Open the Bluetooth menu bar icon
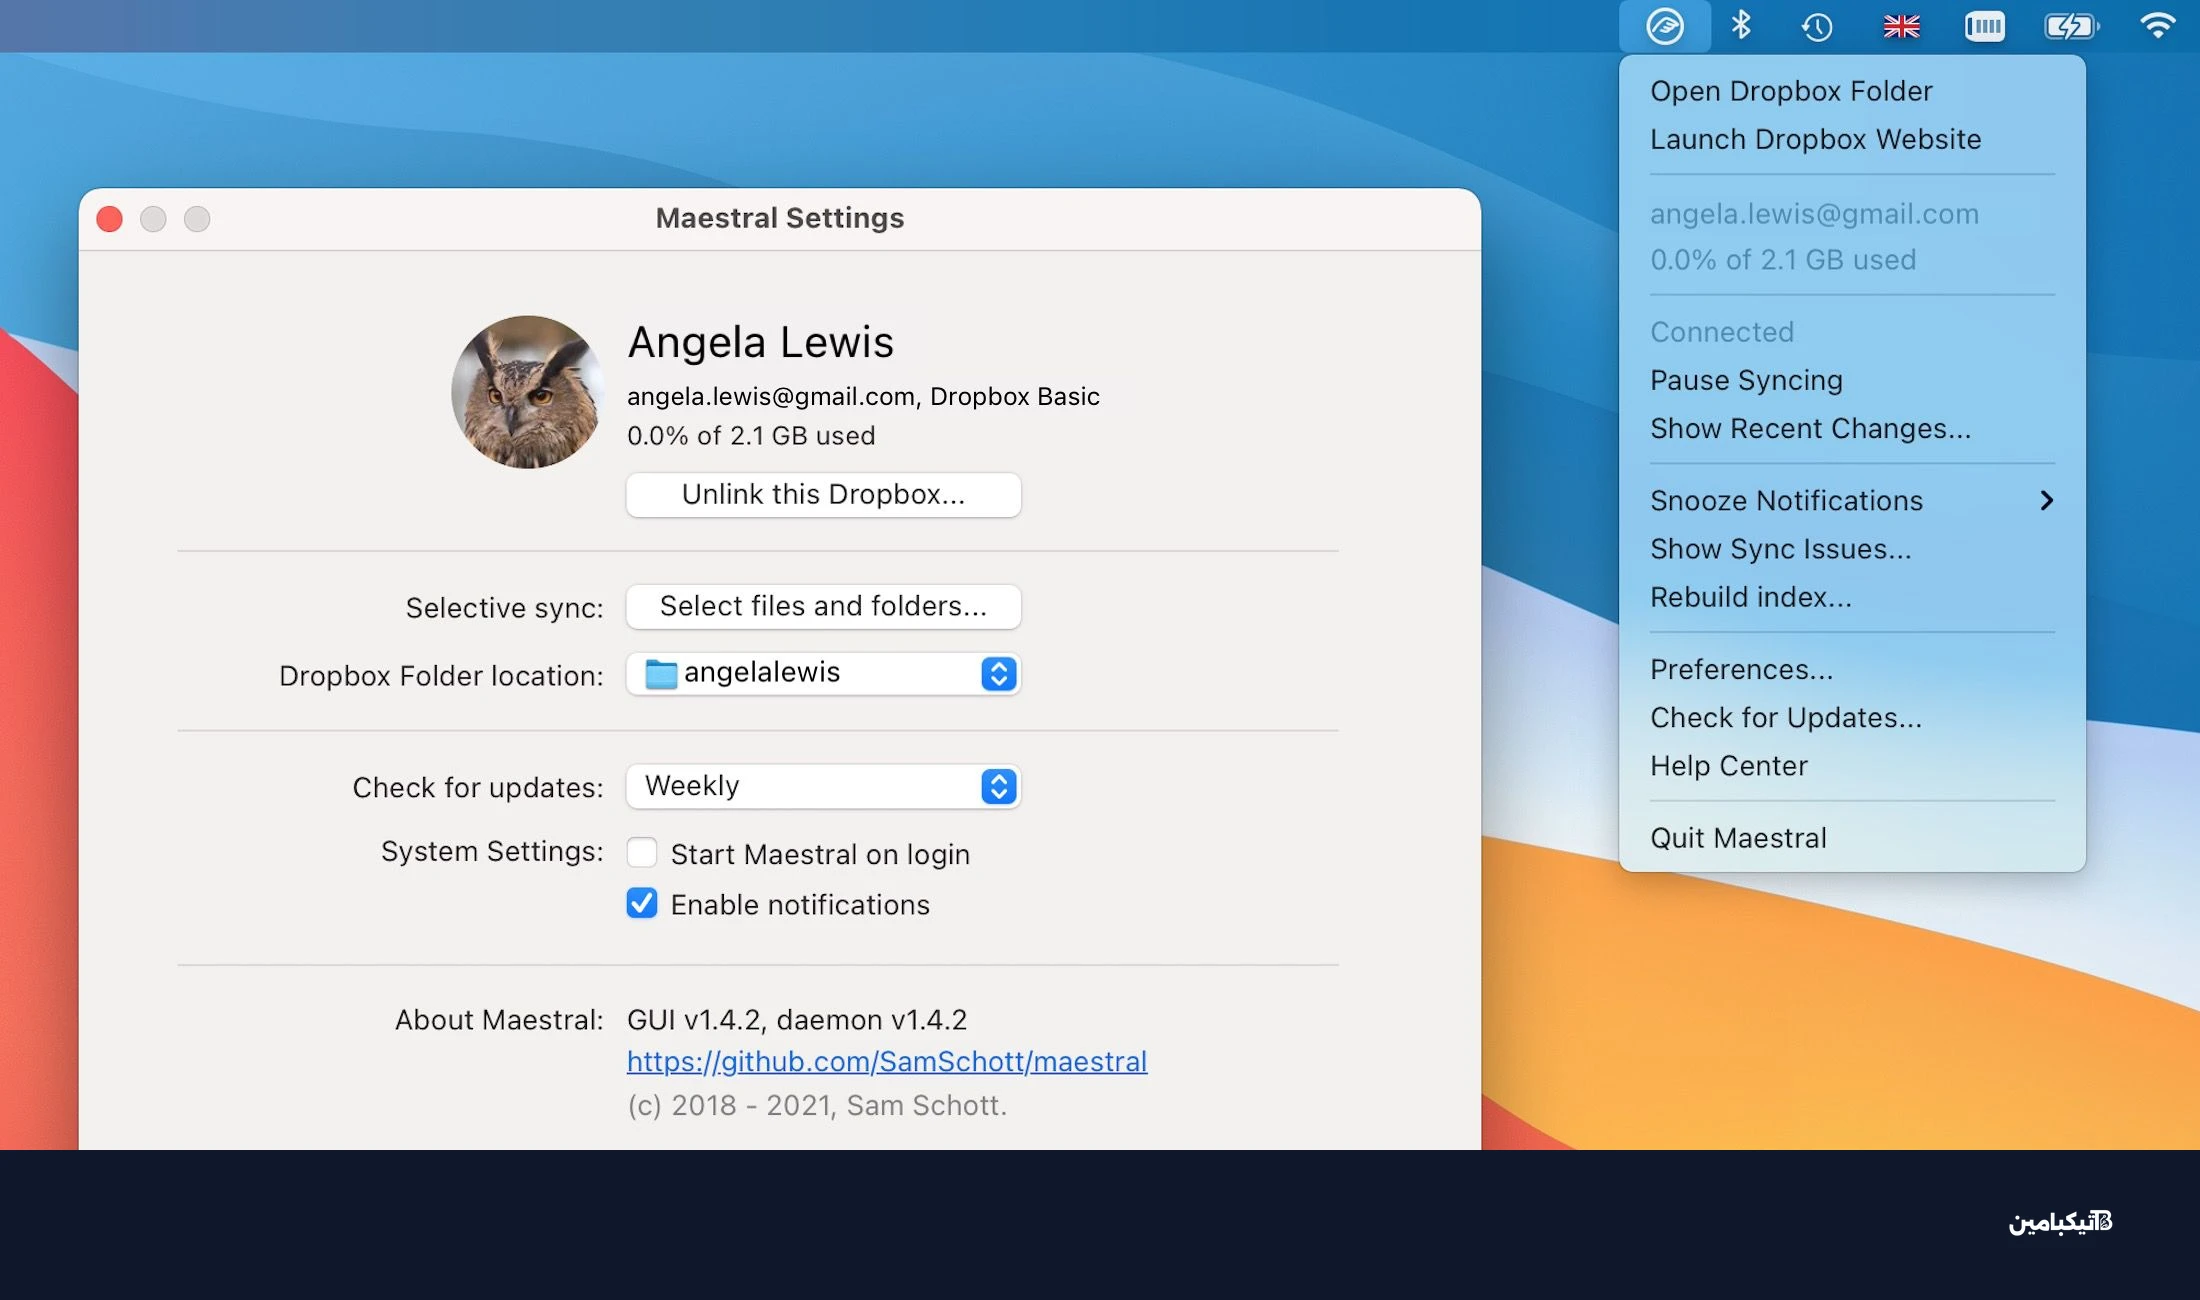Viewport: 2200px width, 1300px height. (x=1741, y=25)
